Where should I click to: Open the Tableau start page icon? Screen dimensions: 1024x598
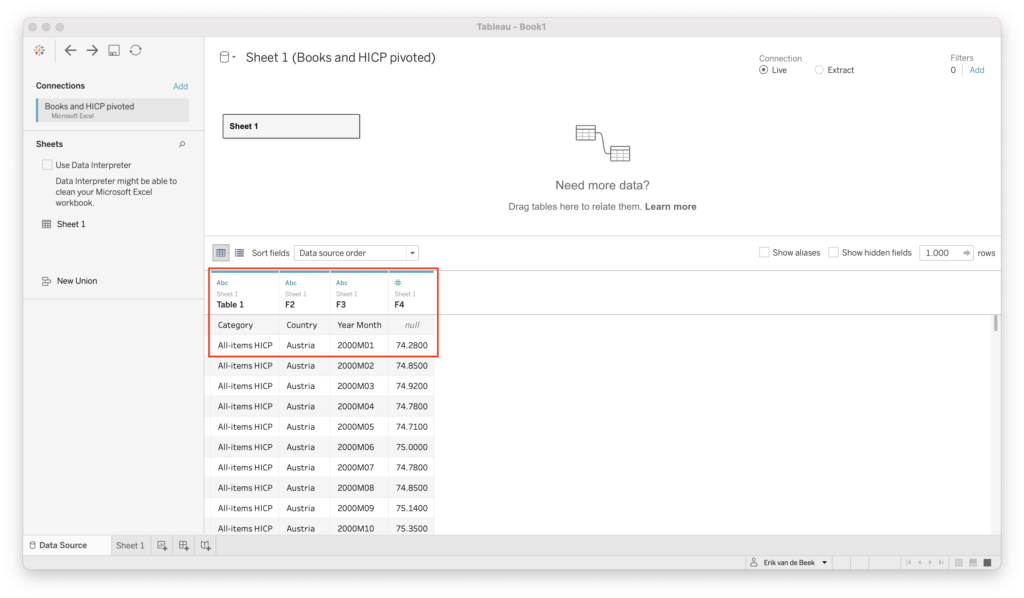coord(39,50)
